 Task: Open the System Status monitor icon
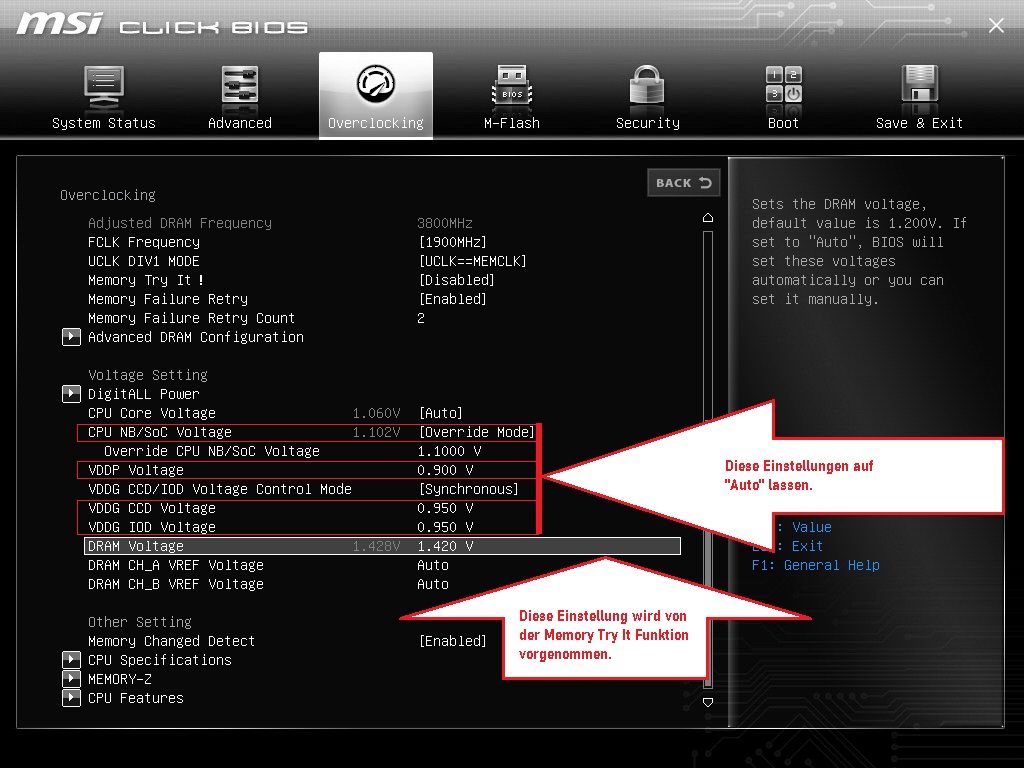point(104,88)
